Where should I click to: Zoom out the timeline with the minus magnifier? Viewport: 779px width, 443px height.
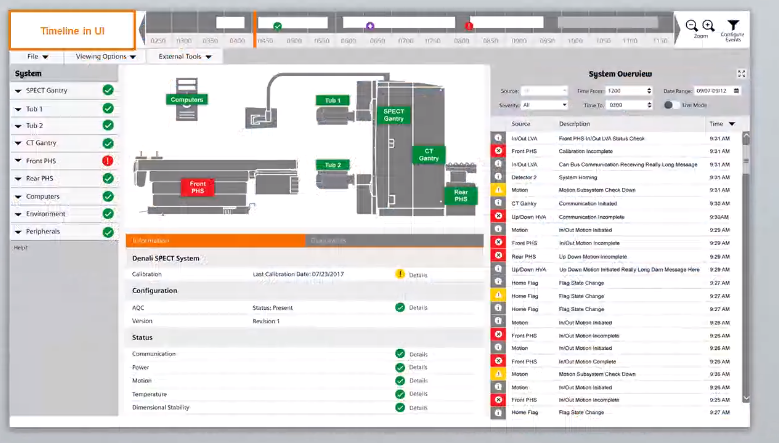click(x=691, y=26)
